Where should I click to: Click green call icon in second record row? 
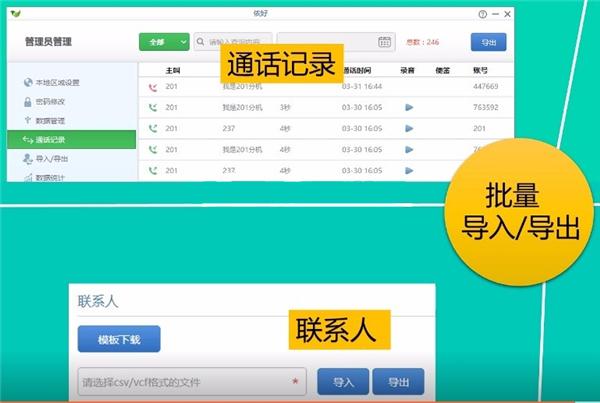click(x=153, y=108)
